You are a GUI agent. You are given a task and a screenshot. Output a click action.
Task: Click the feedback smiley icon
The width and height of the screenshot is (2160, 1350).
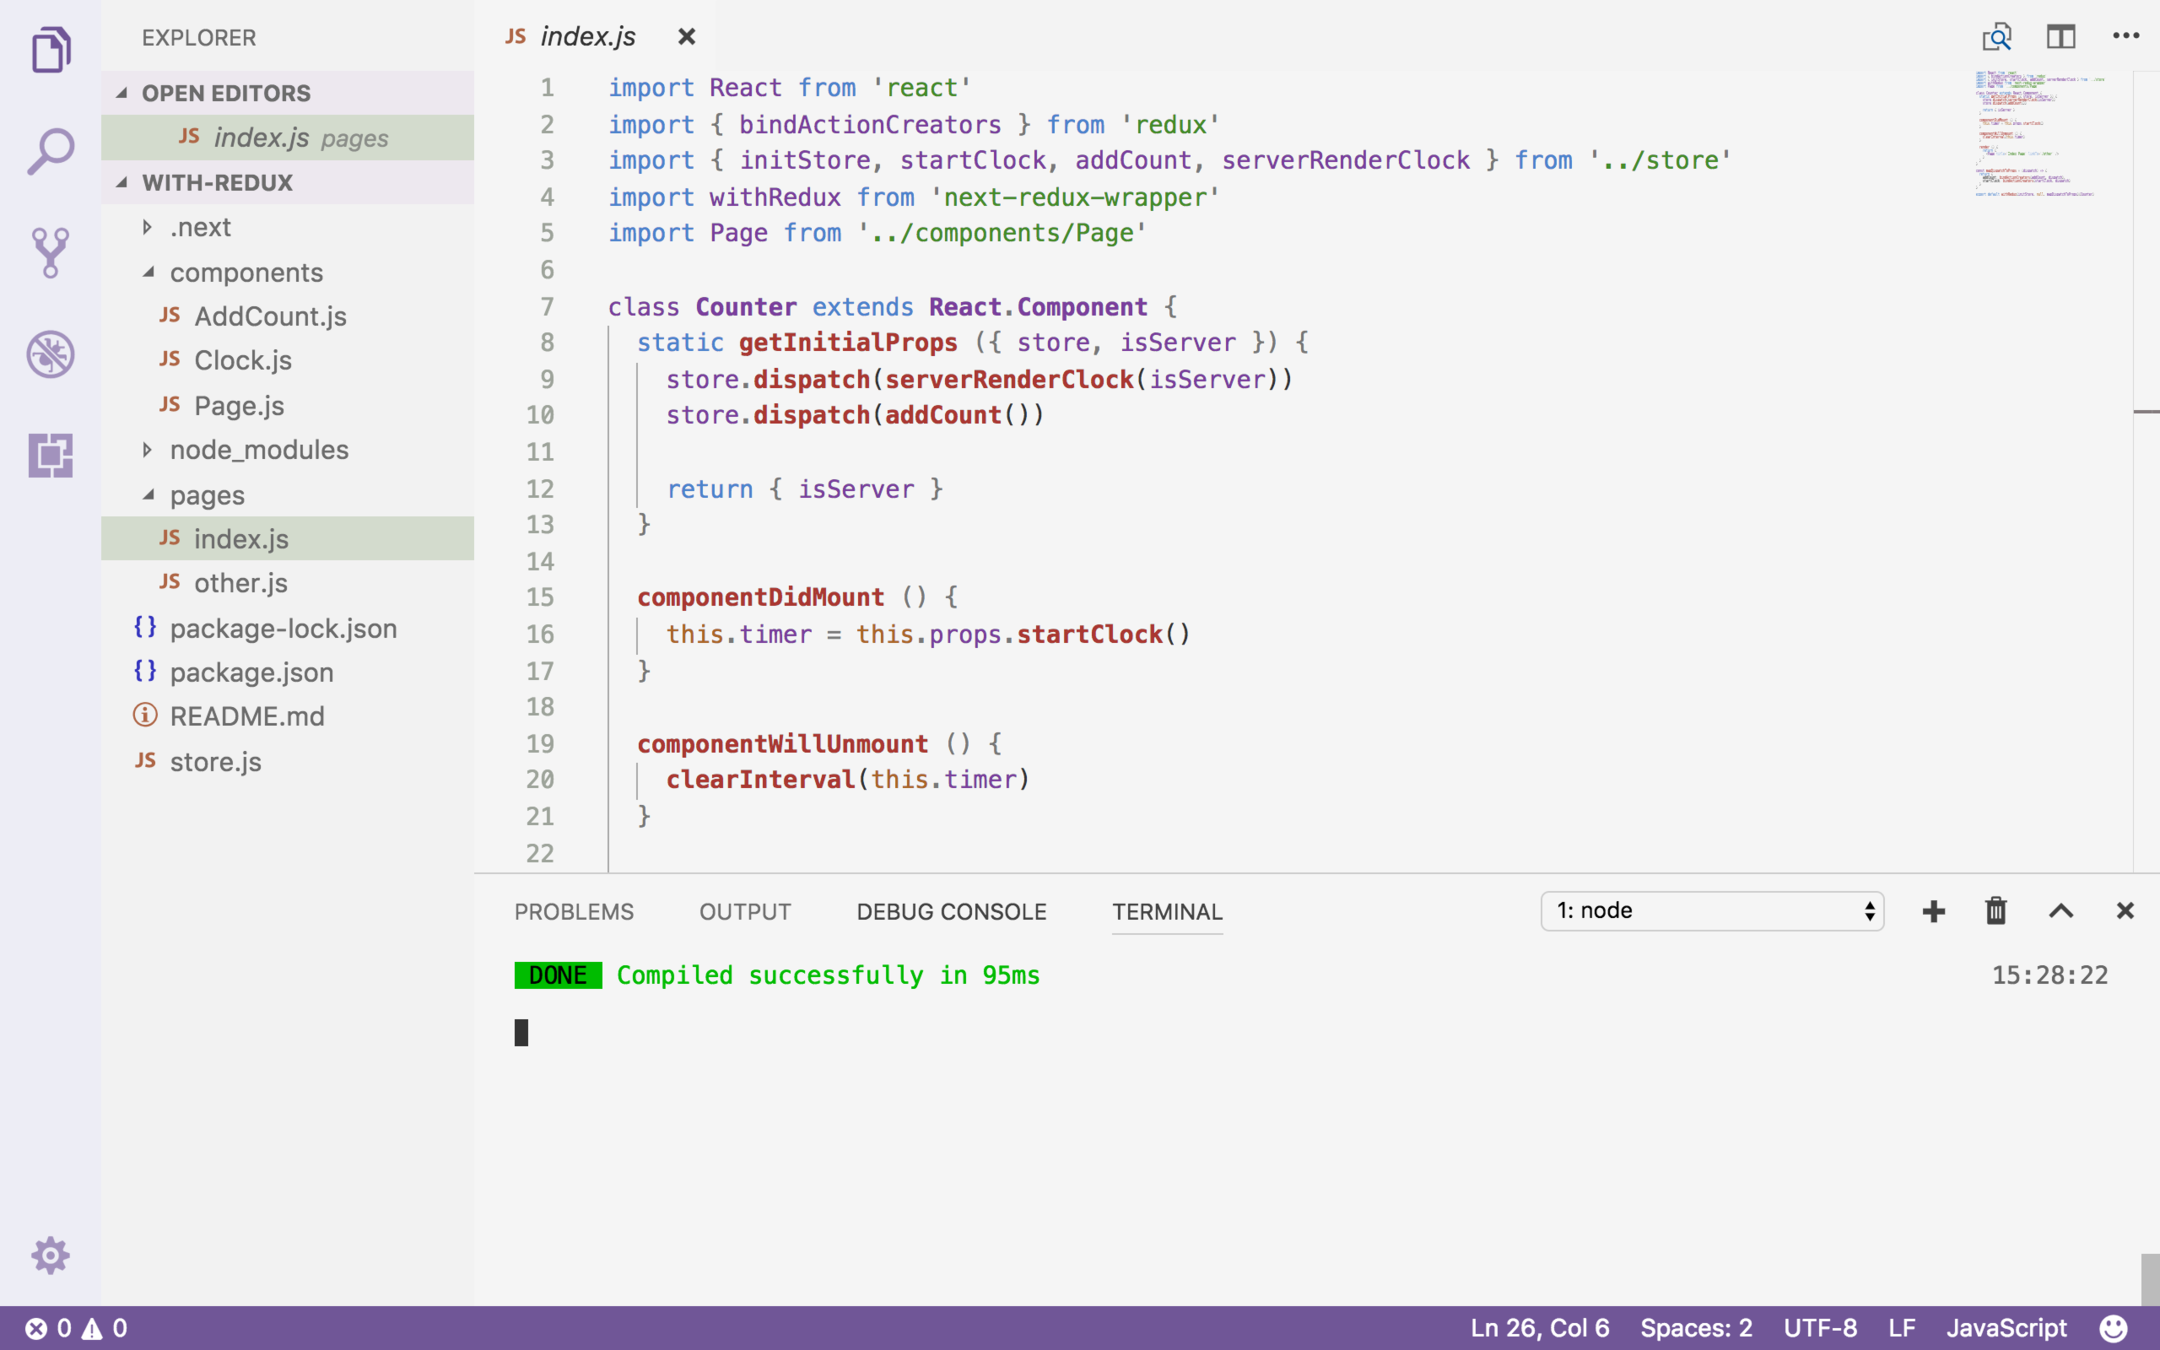click(x=2113, y=1328)
